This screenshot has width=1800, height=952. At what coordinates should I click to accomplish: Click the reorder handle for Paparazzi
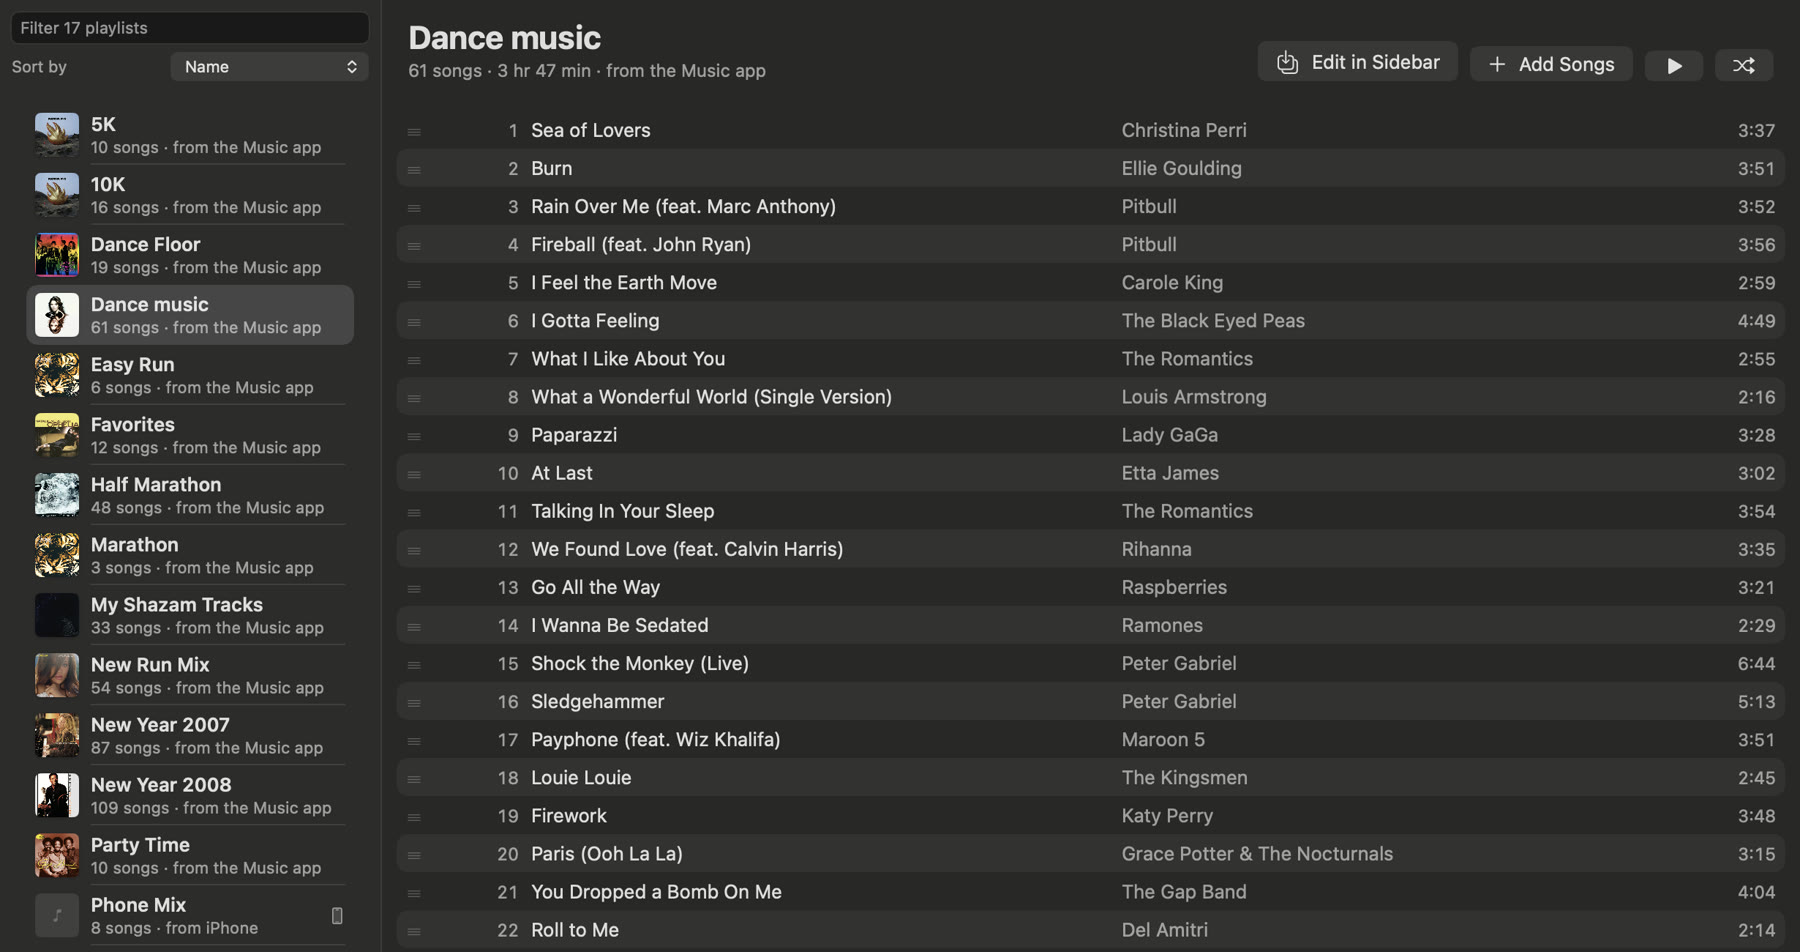pos(414,436)
